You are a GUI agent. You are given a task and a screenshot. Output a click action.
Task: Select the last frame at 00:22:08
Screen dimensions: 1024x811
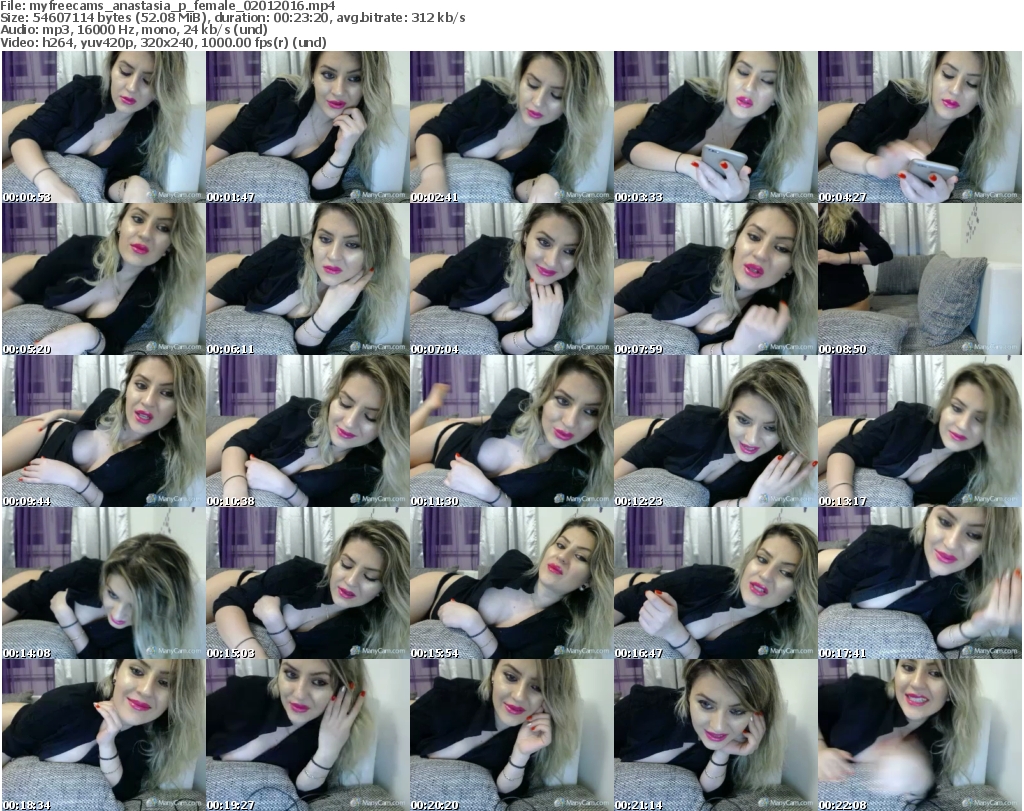pos(920,735)
